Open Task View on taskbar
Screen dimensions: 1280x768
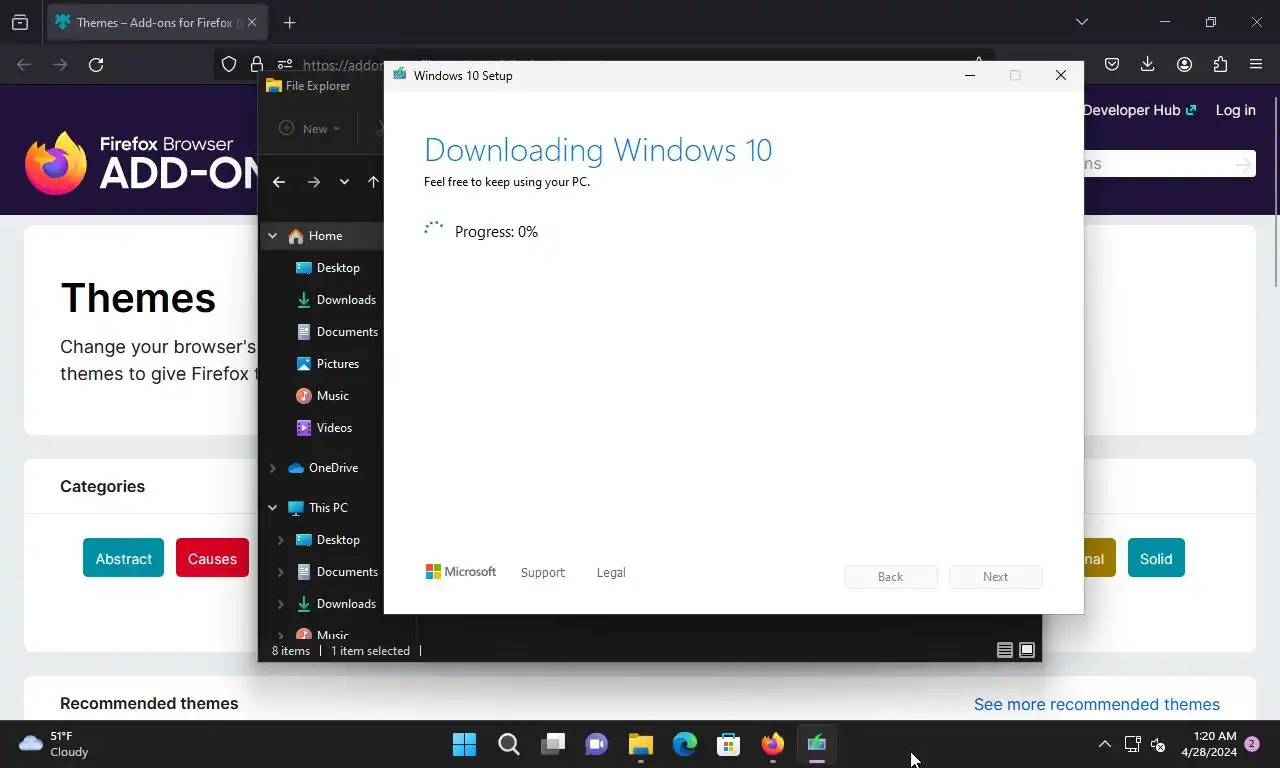552,744
